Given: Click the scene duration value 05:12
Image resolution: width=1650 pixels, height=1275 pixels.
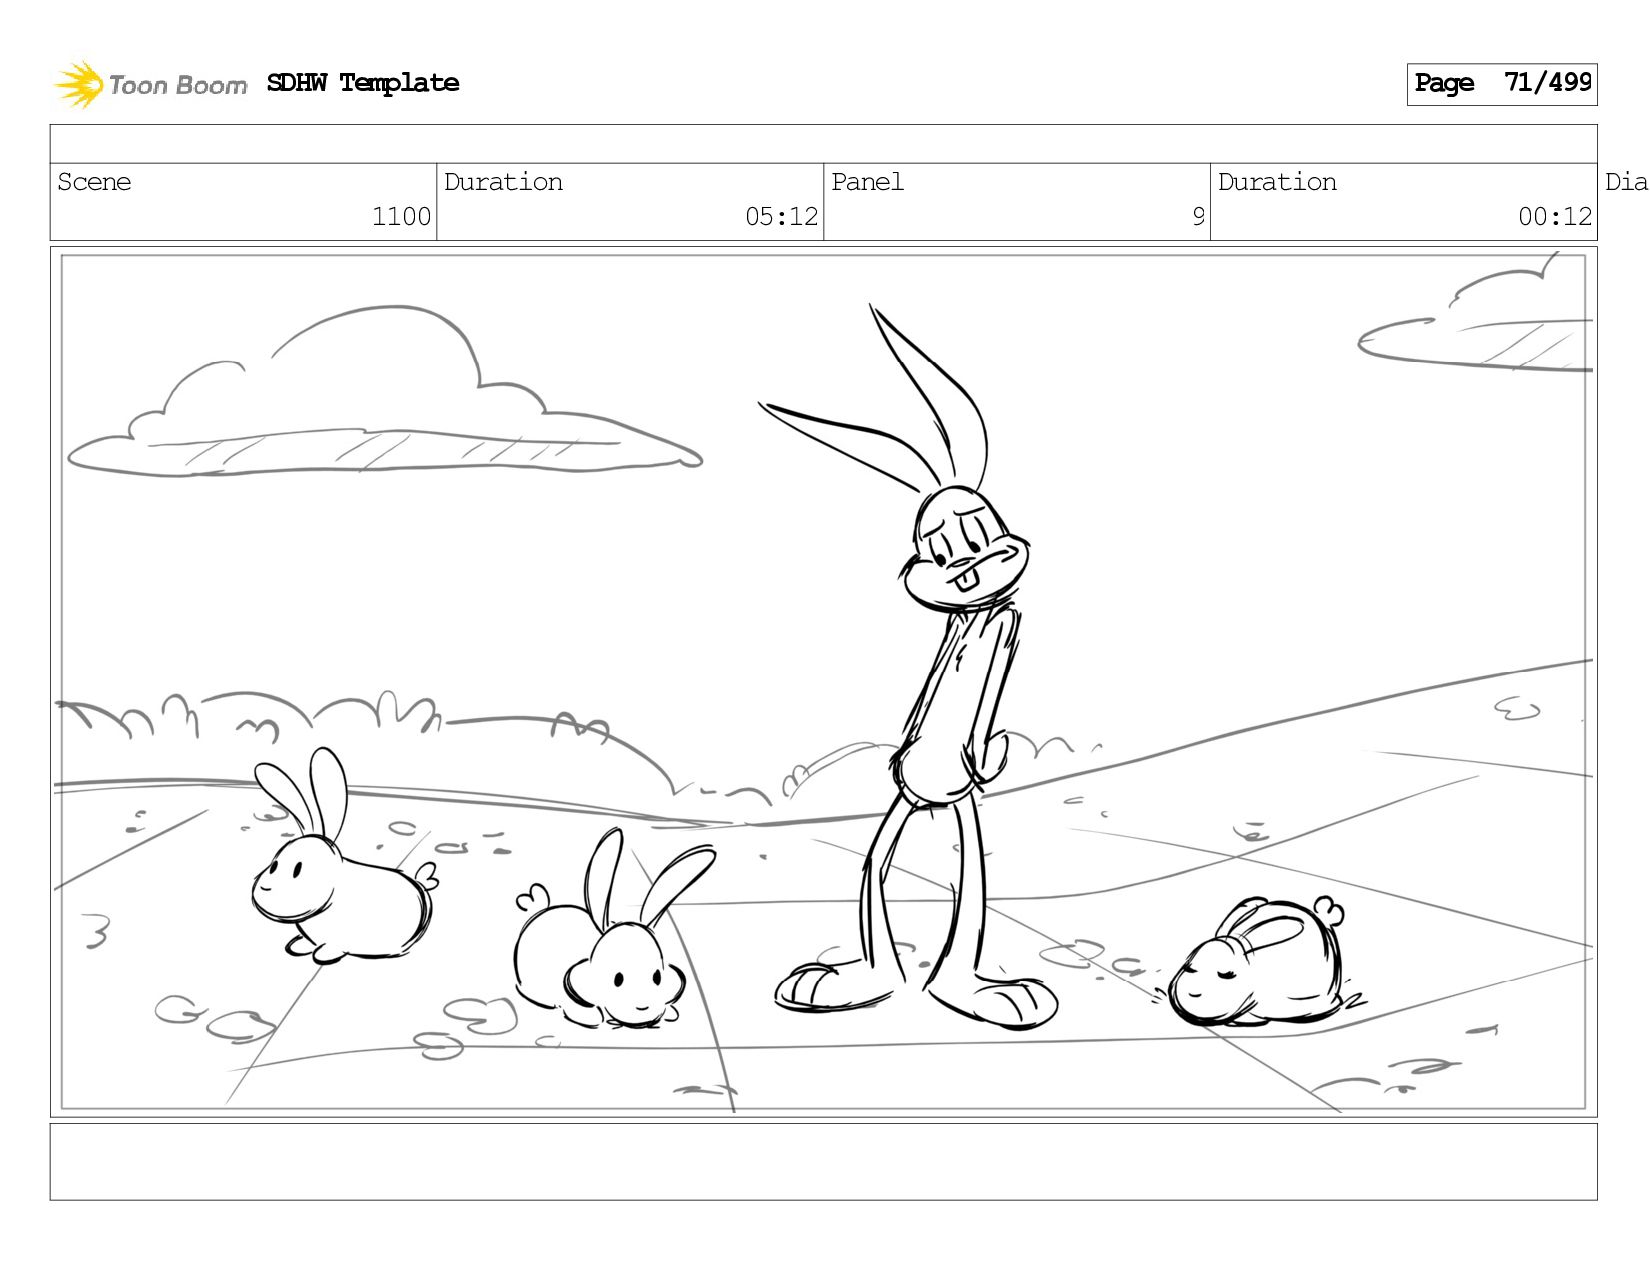Looking at the screenshot, I should pyautogui.click(x=781, y=217).
